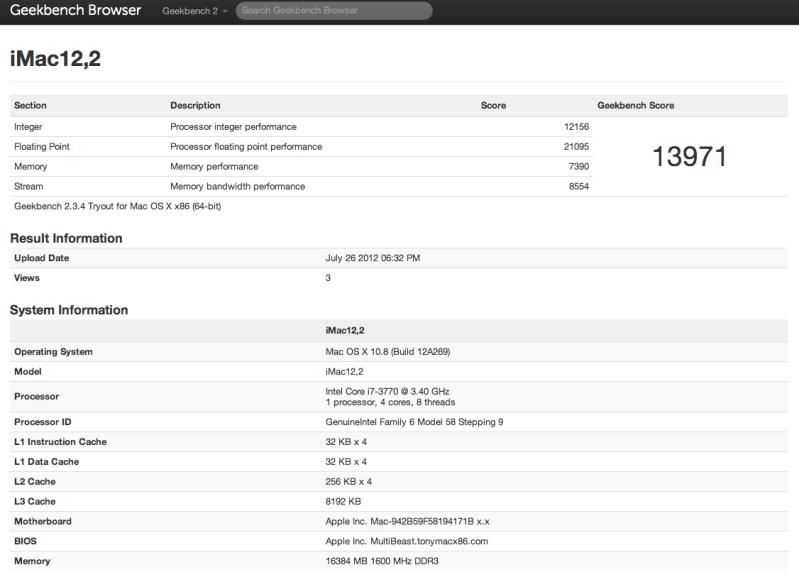Screen dimensions: 799x582
Task: Select the L1 Data Cache value 32 KB x 4
Action: point(346,462)
